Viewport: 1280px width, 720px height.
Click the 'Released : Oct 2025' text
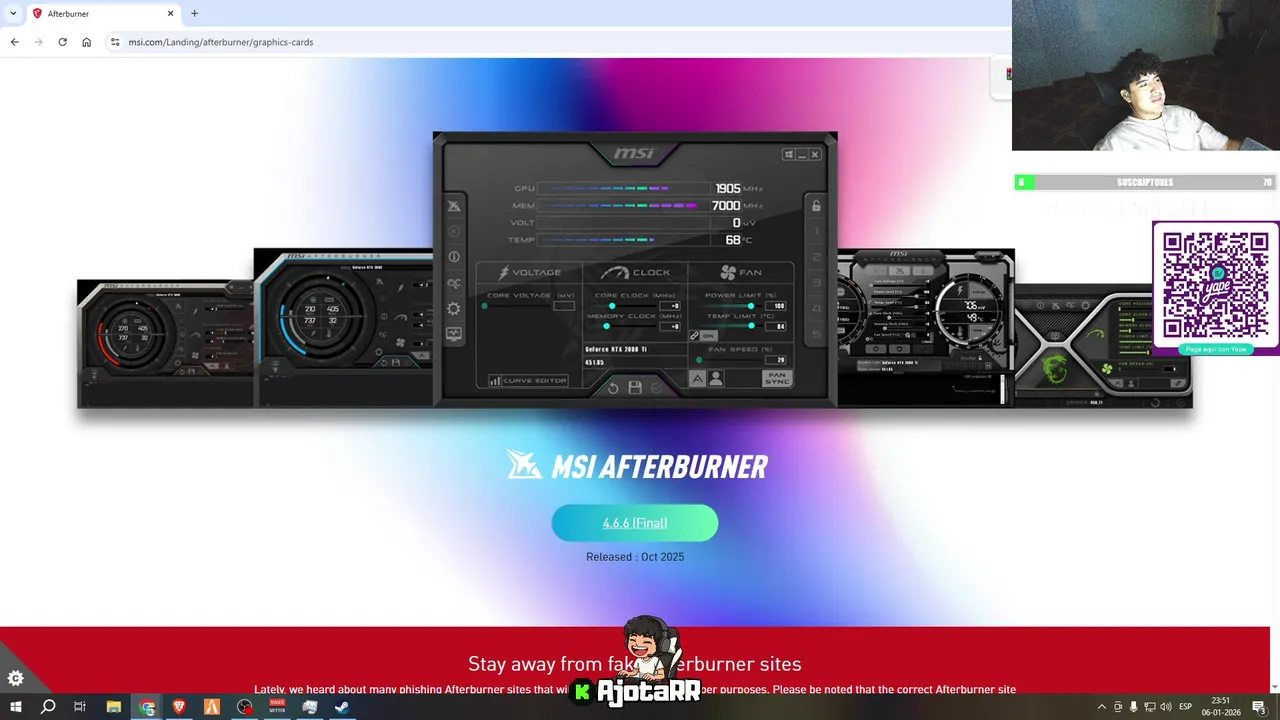(x=635, y=557)
